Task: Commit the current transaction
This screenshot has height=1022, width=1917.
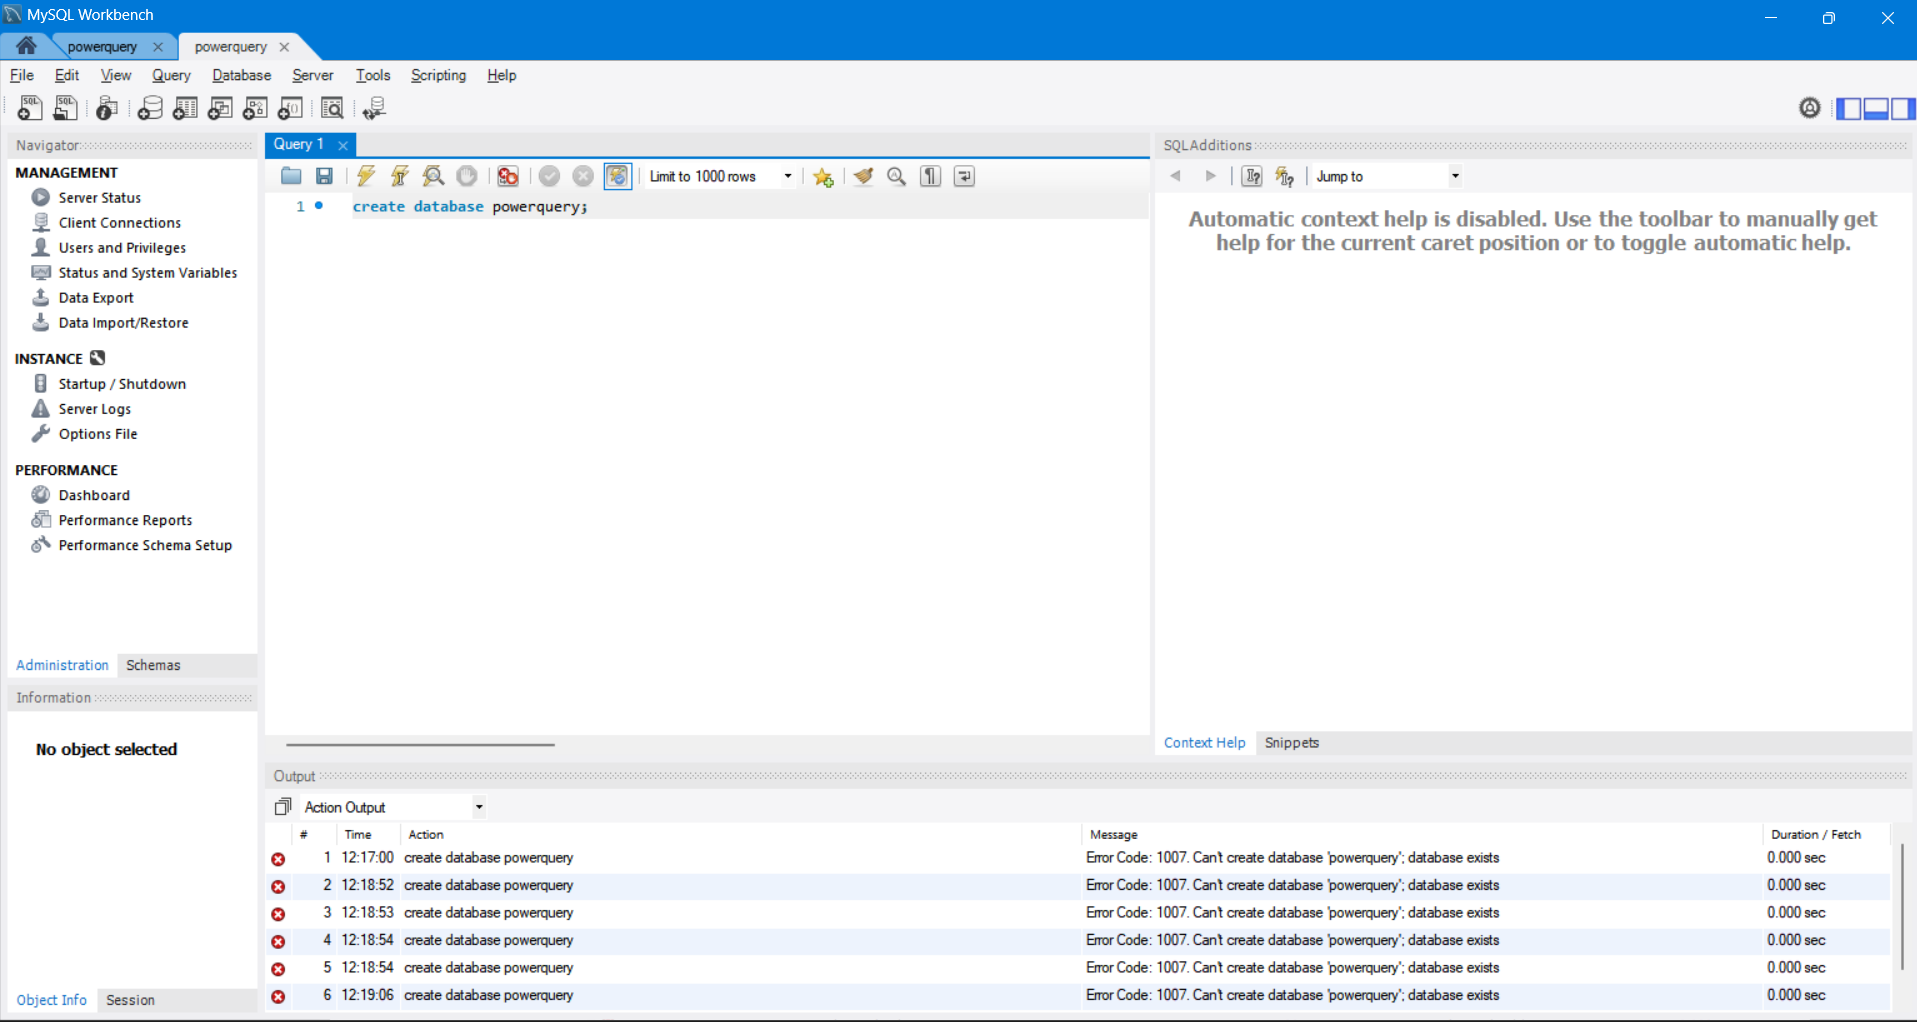Action: (549, 176)
